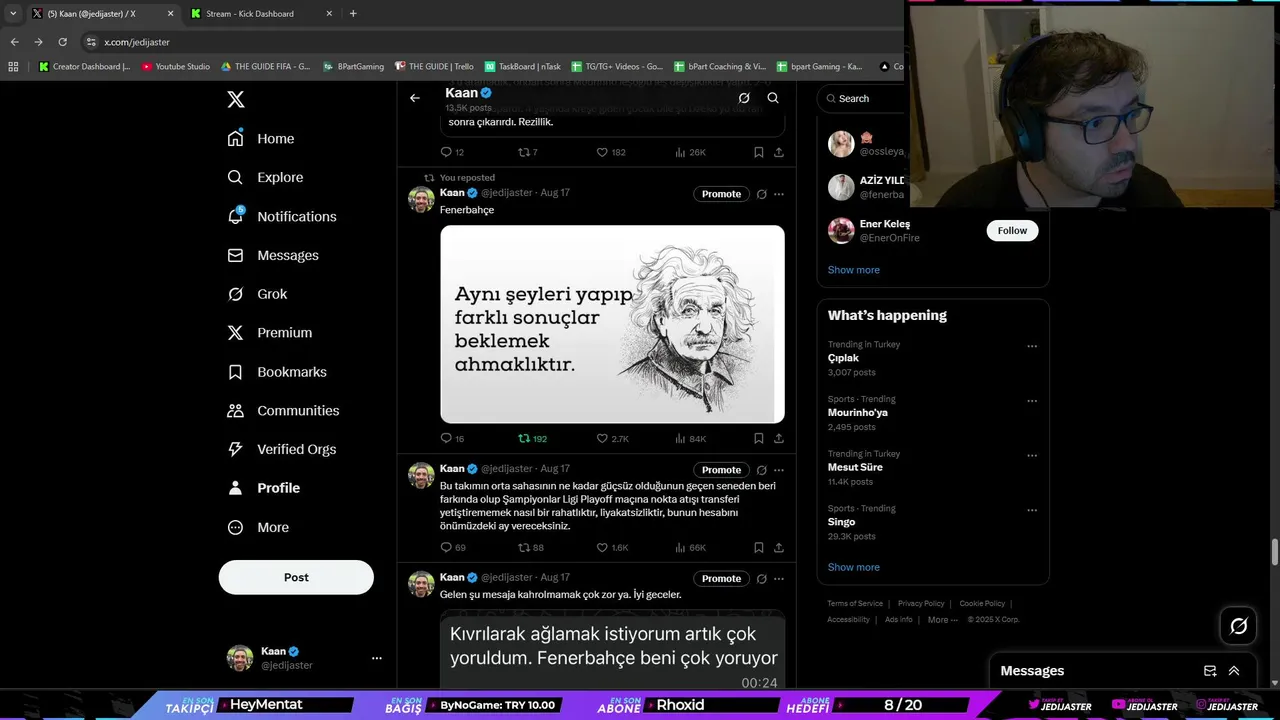This screenshot has width=1280, height=720.
Task: Open a new browser tab
Action: click(x=353, y=14)
